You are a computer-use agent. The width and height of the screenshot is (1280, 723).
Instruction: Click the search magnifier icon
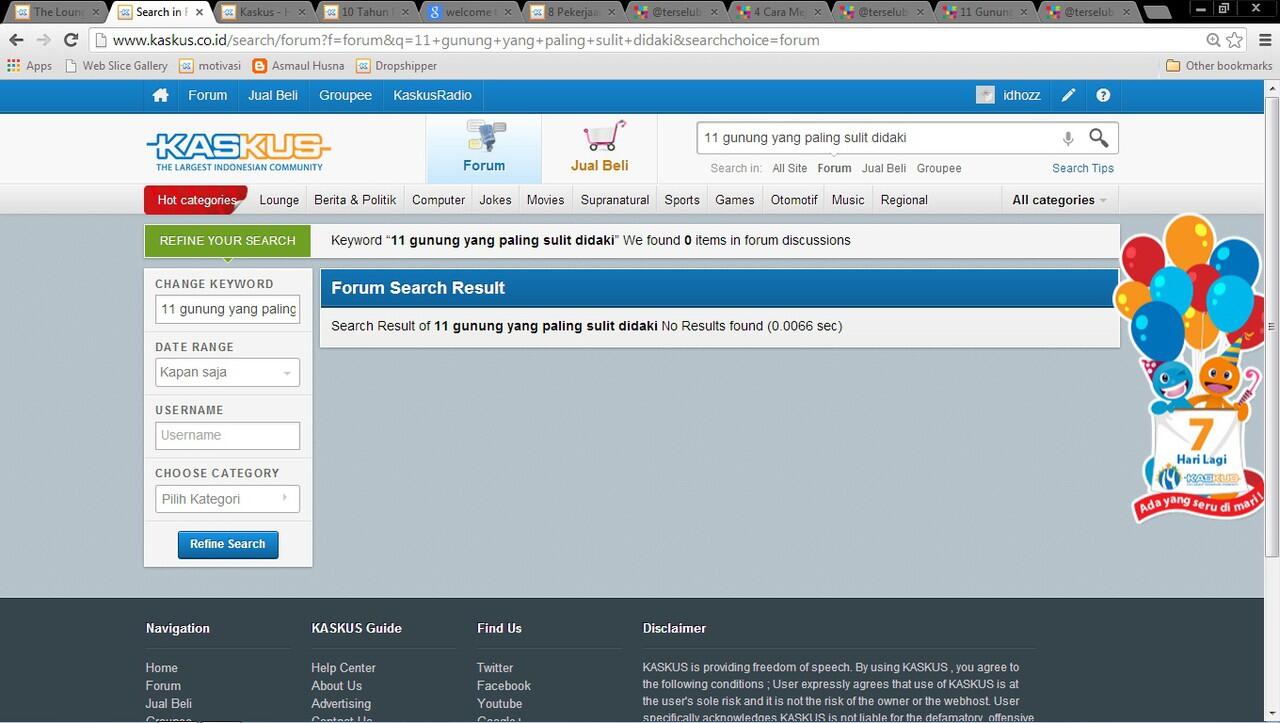[1099, 138]
